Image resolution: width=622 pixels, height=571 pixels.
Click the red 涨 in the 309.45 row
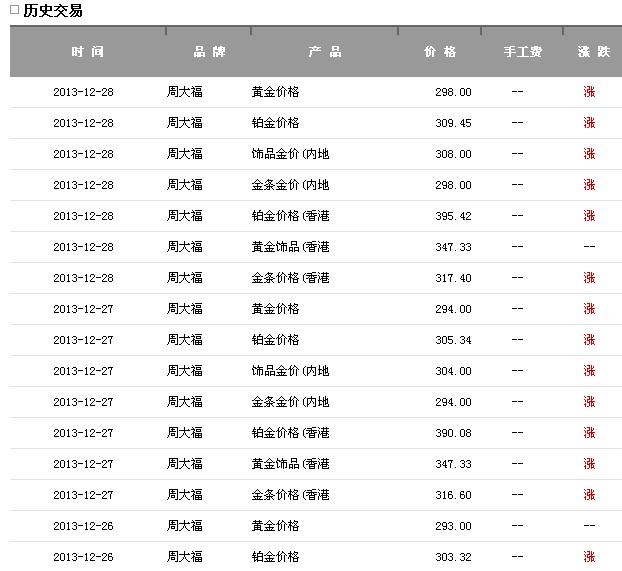589,123
